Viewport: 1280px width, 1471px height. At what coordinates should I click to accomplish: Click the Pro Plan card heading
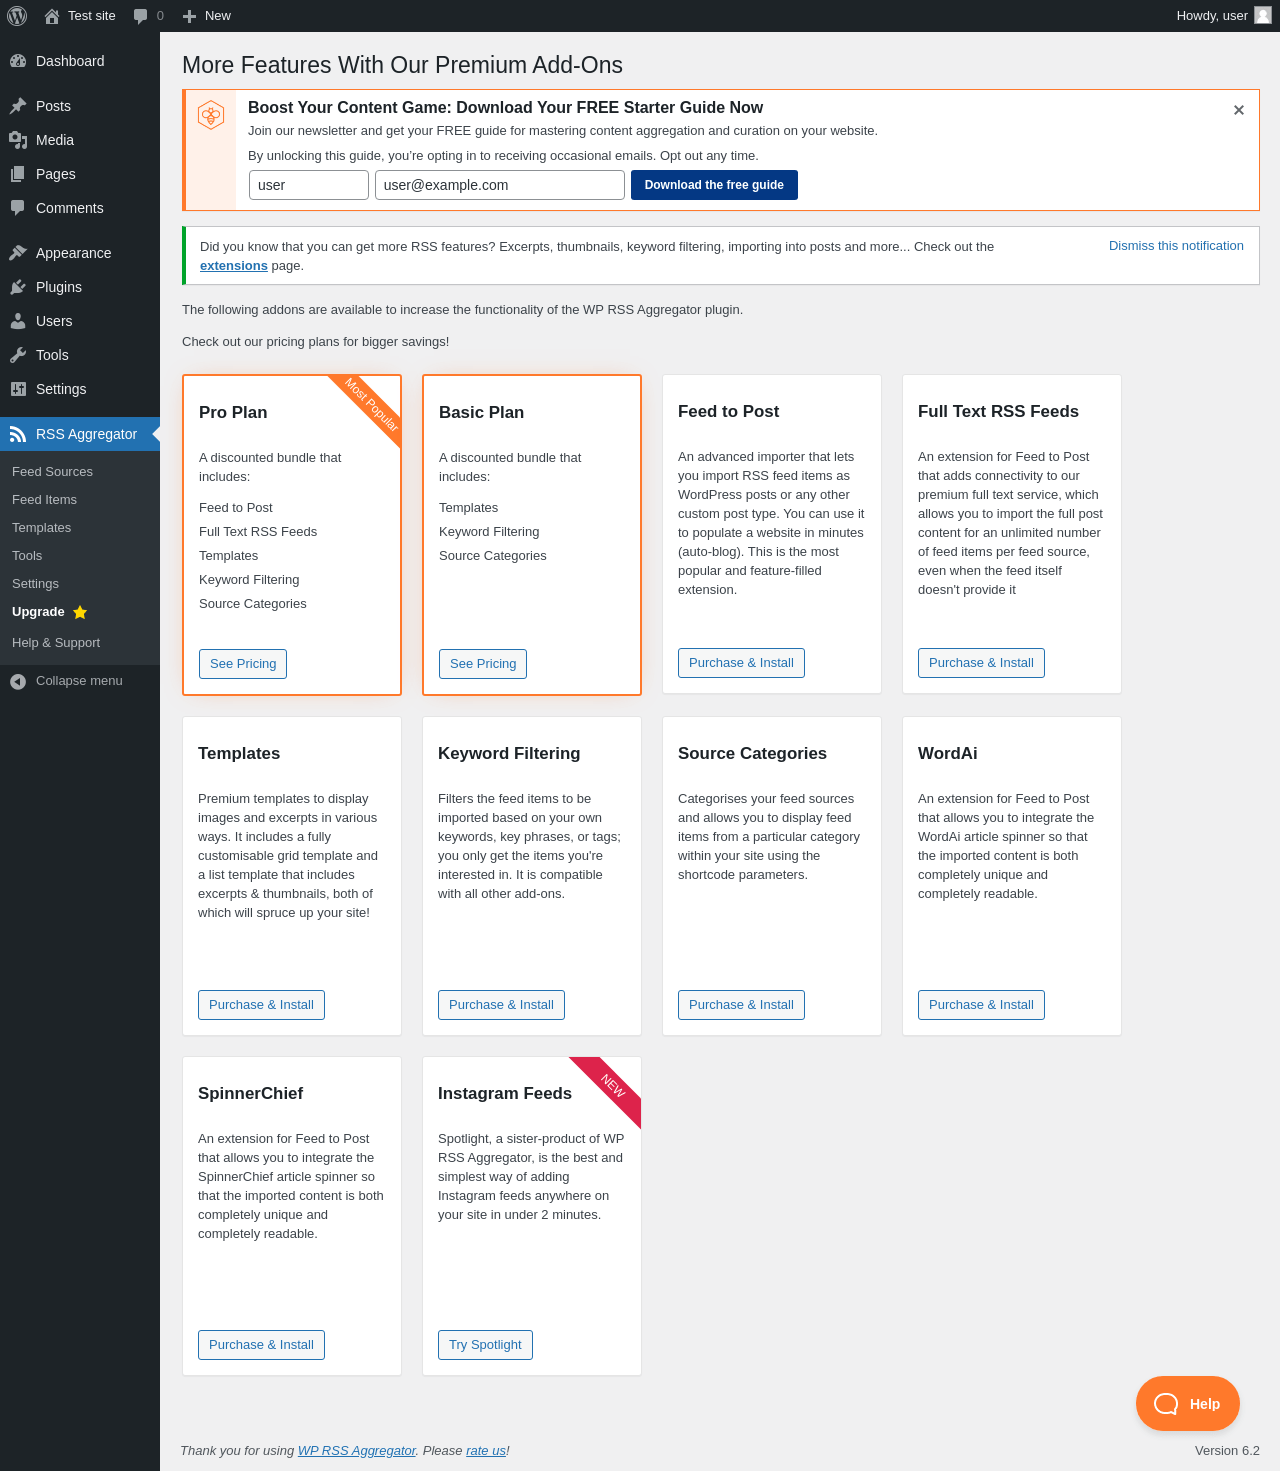point(233,412)
